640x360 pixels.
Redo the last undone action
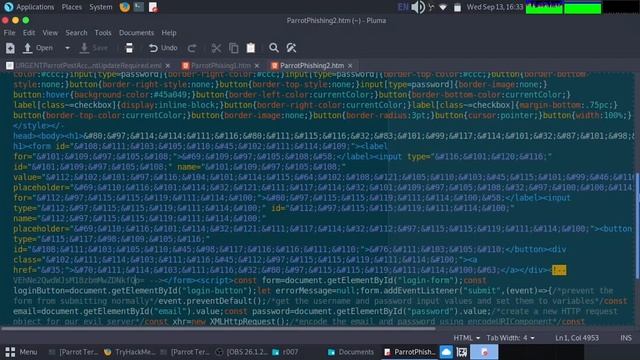click(x=192, y=48)
